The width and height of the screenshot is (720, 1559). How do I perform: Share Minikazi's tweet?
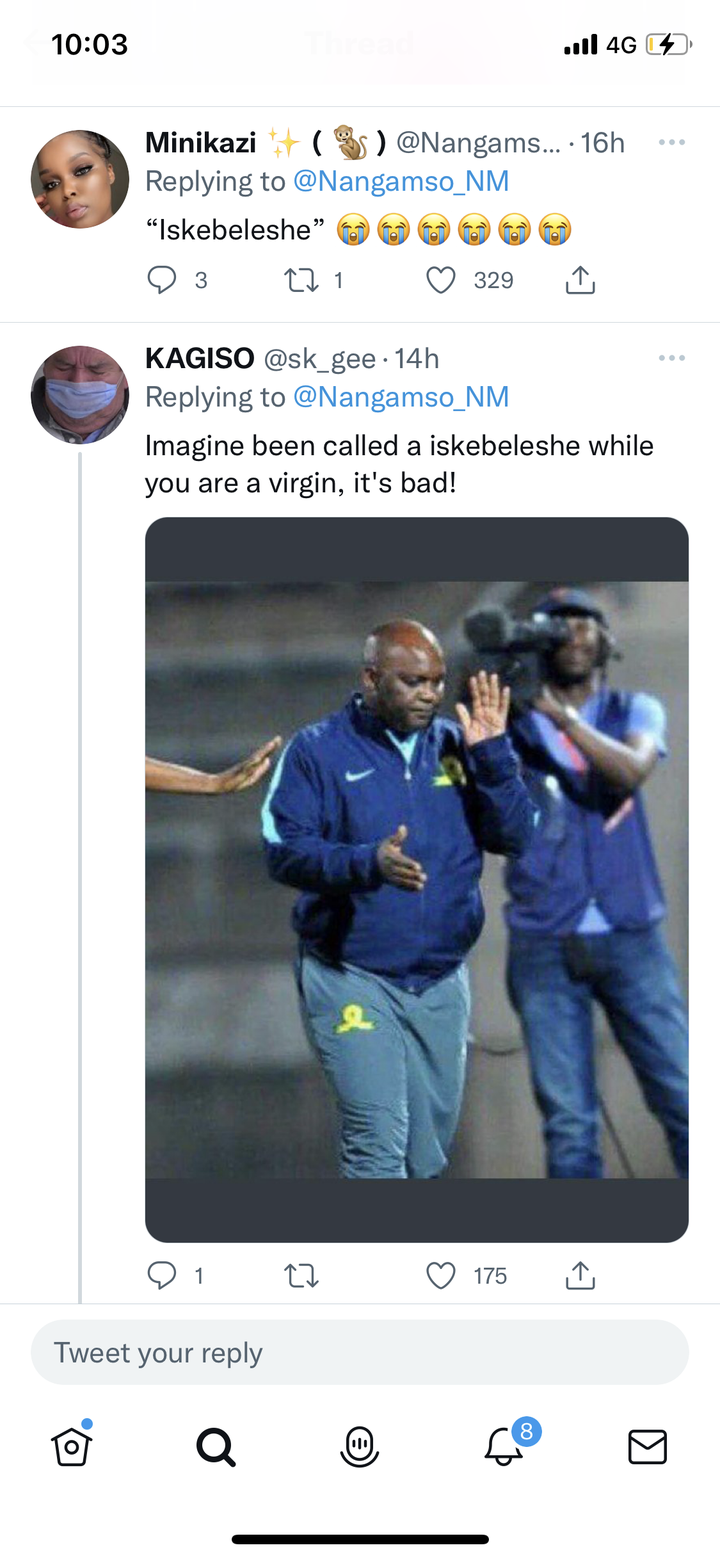pyautogui.click(x=580, y=281)
